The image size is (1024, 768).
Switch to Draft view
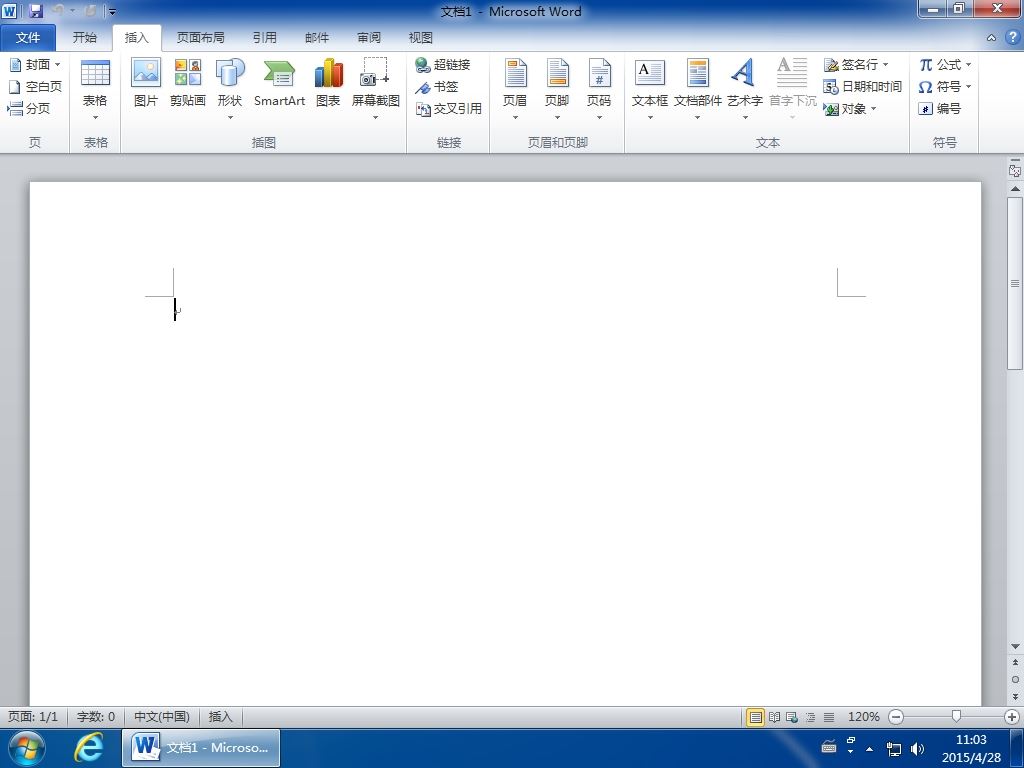(x=829, y=717)
